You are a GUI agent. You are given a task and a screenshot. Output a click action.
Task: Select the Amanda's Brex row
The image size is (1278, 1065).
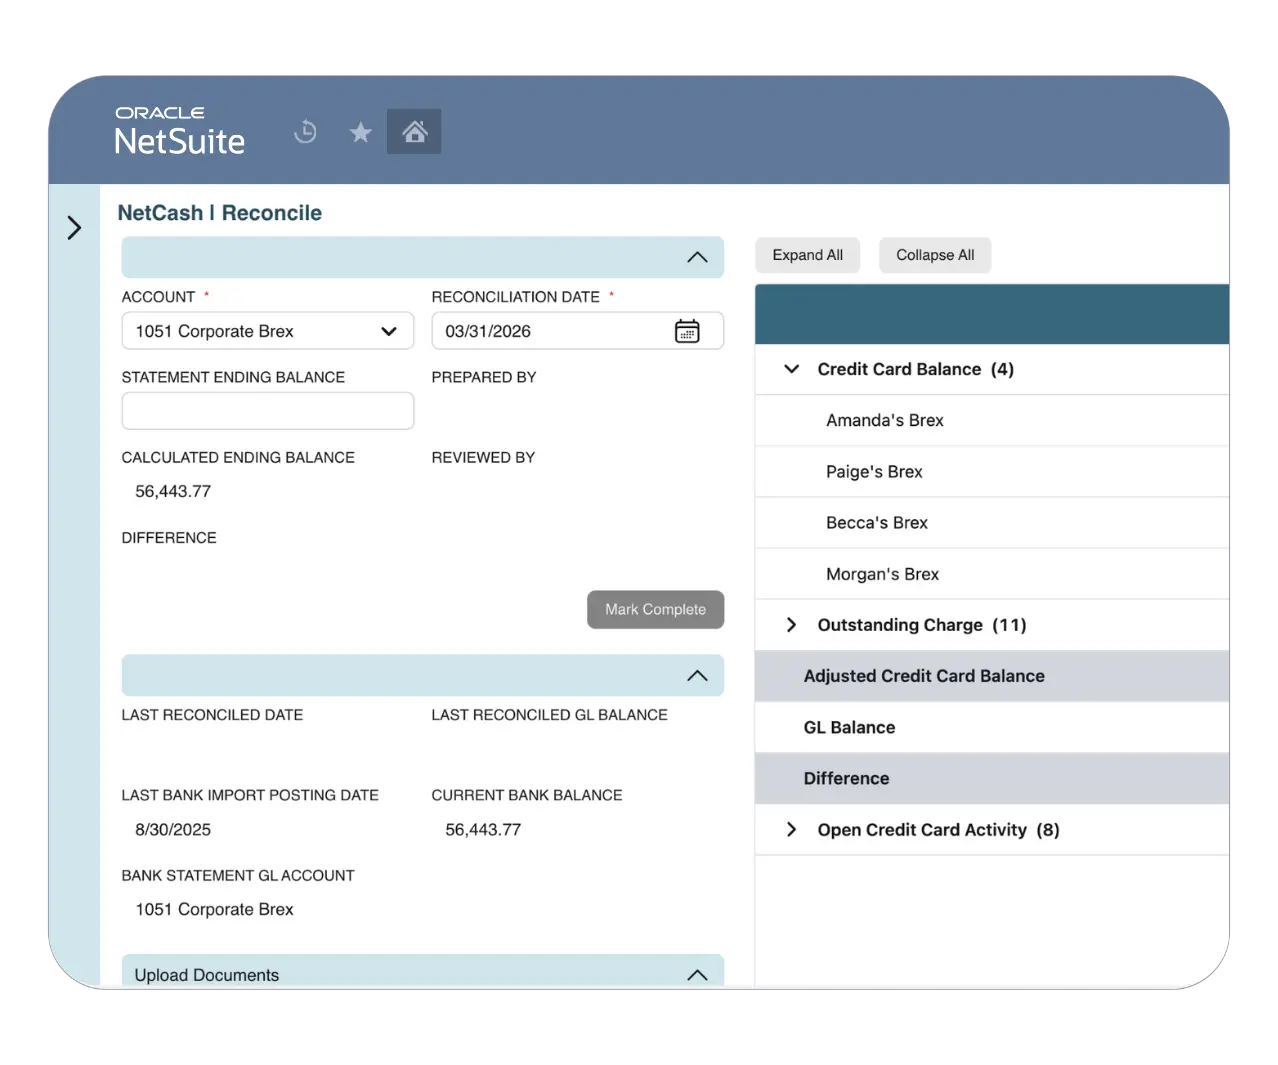click(x=992, y=421)
